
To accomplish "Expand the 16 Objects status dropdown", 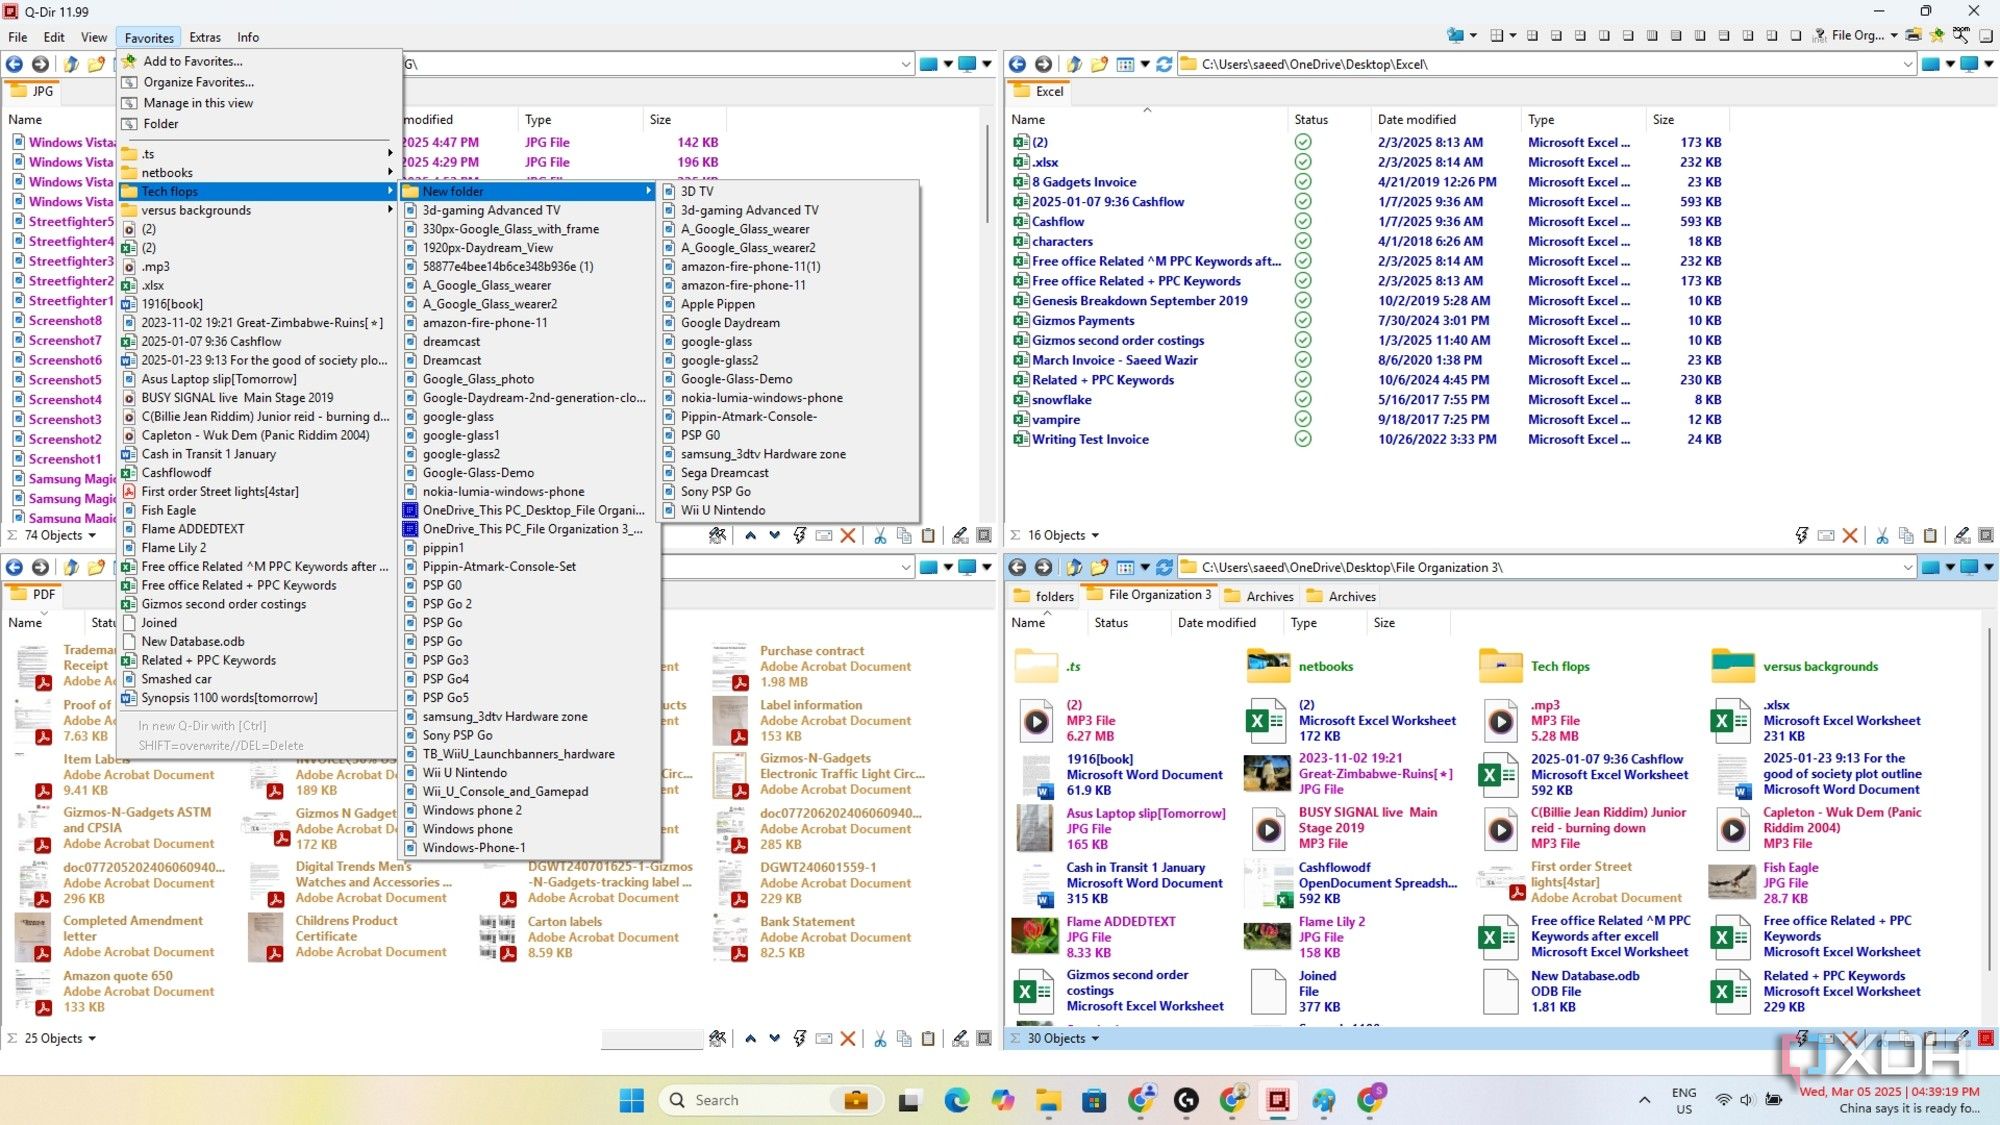I will coord(1095,536).
